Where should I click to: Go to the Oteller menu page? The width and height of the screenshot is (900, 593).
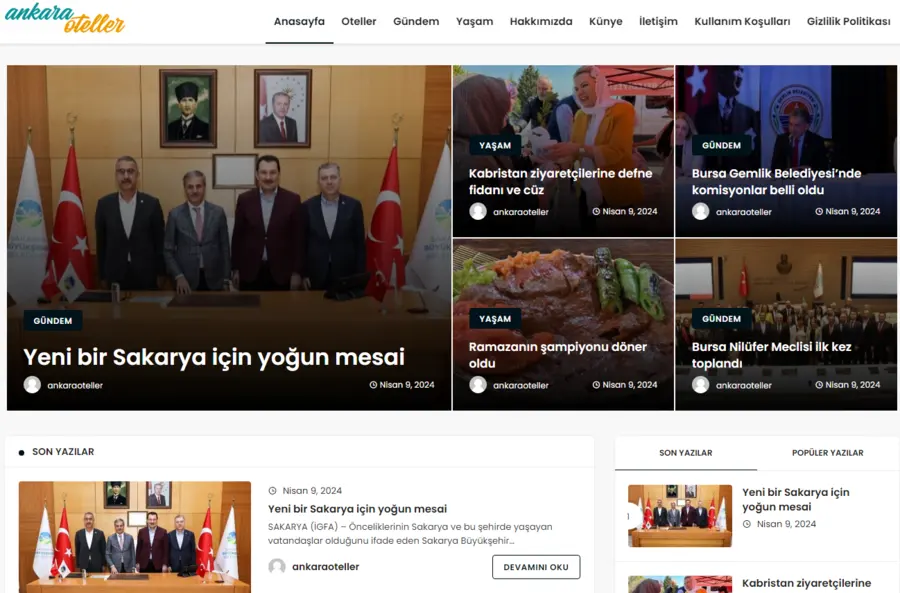pyautogui.click(x=359, y=22)
